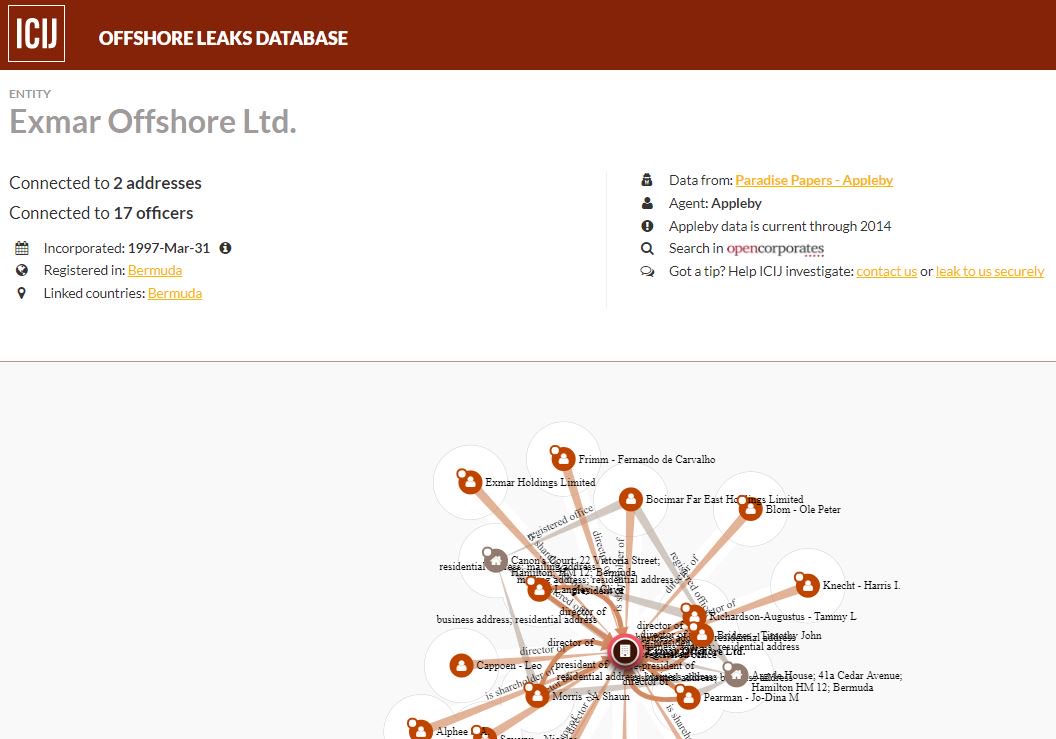Screen dimensions: 1056x739
Task: Select the Argyle House Cedar Avenue address node
Action: [736, 674]
